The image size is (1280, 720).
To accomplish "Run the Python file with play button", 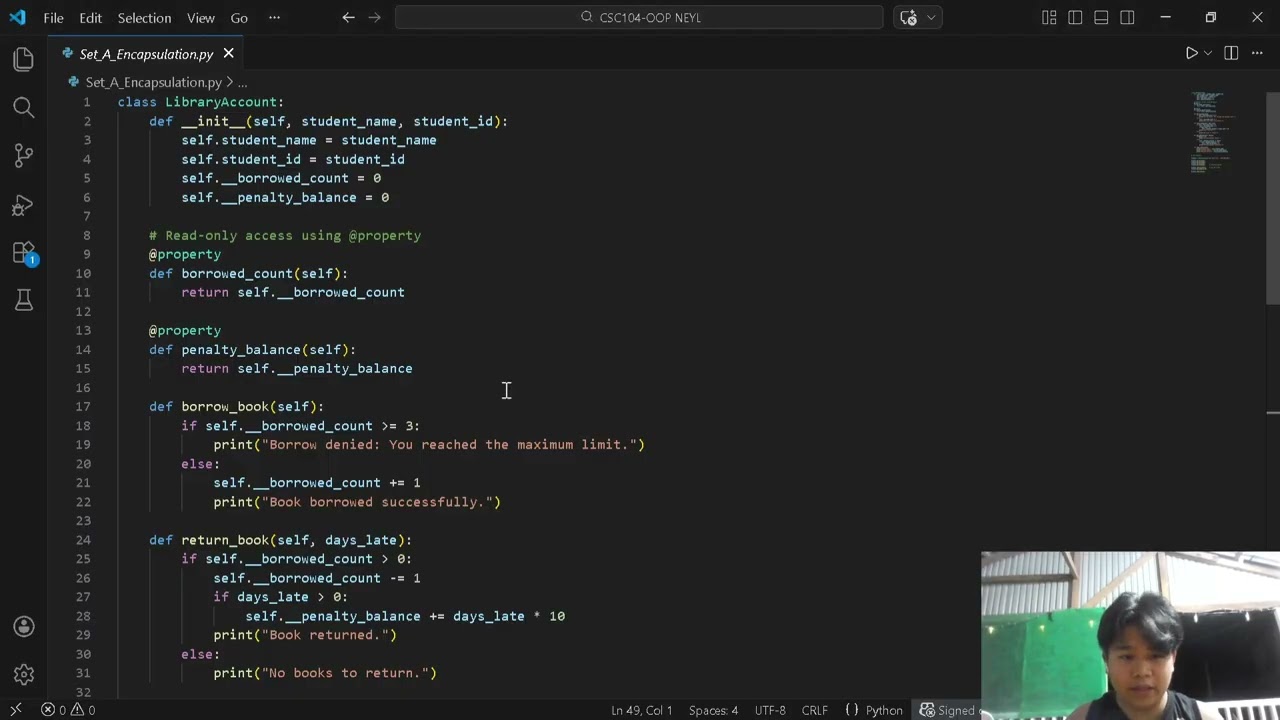I will 1191,53.
